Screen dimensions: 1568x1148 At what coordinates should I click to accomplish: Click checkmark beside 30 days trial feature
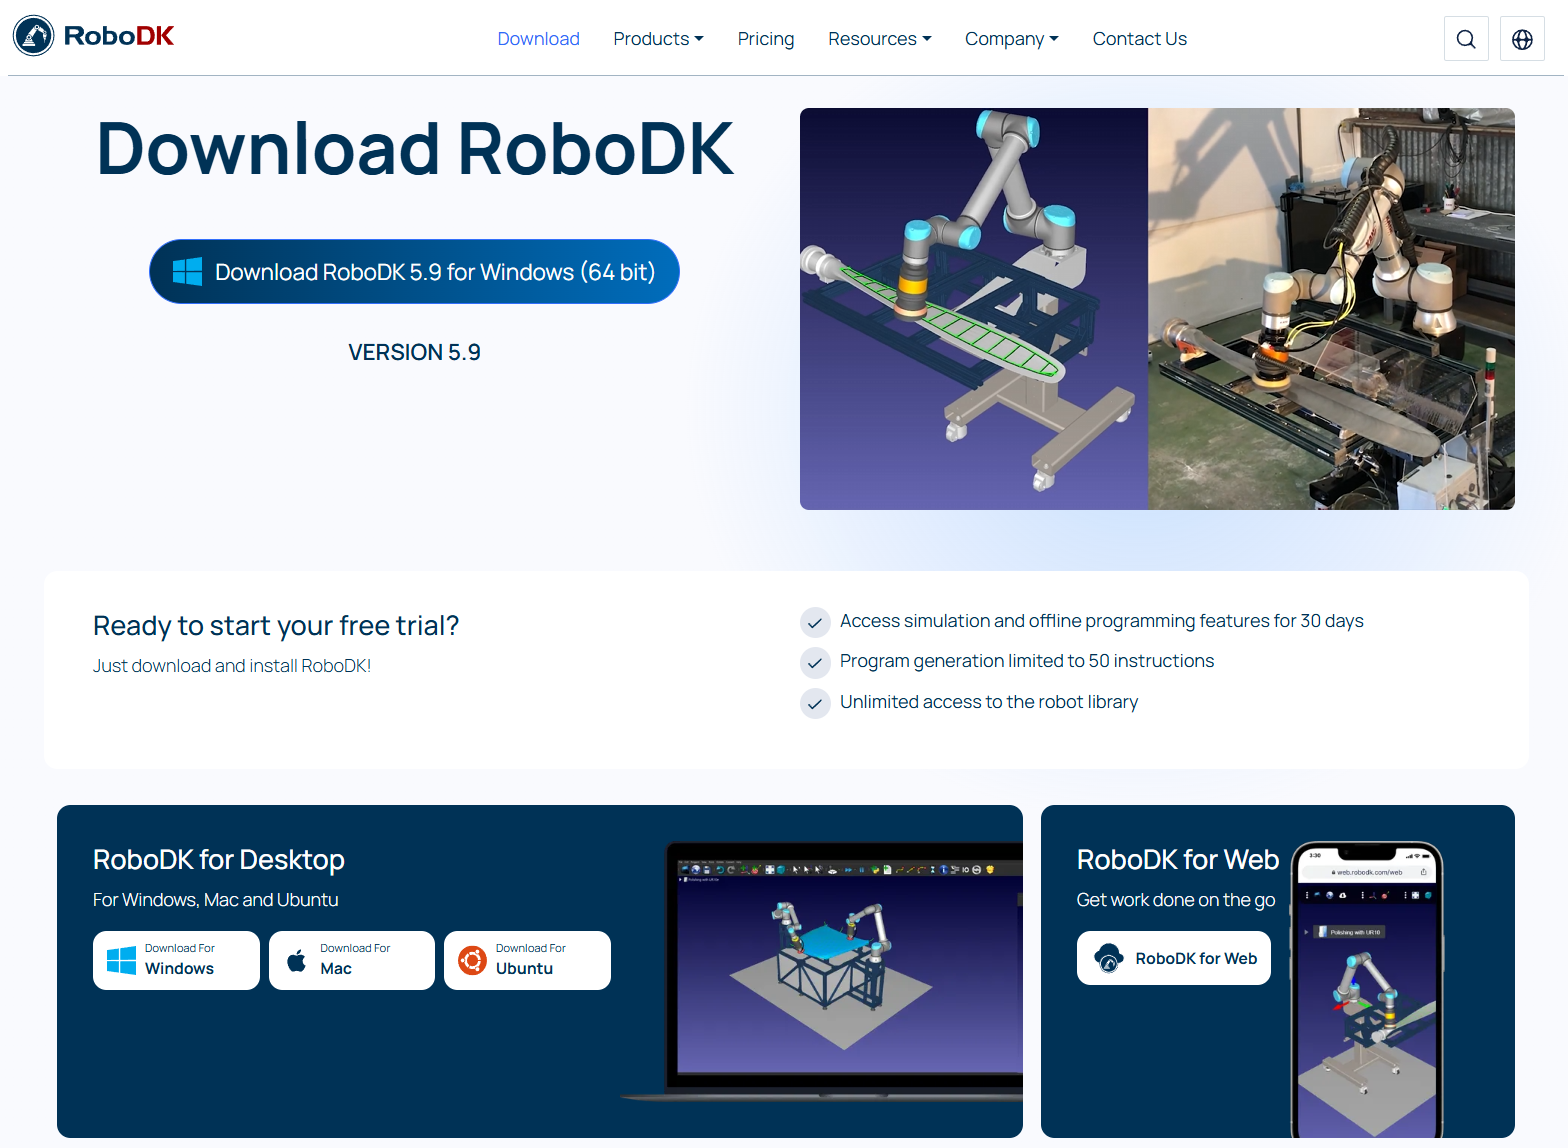(x=815, y=622)
